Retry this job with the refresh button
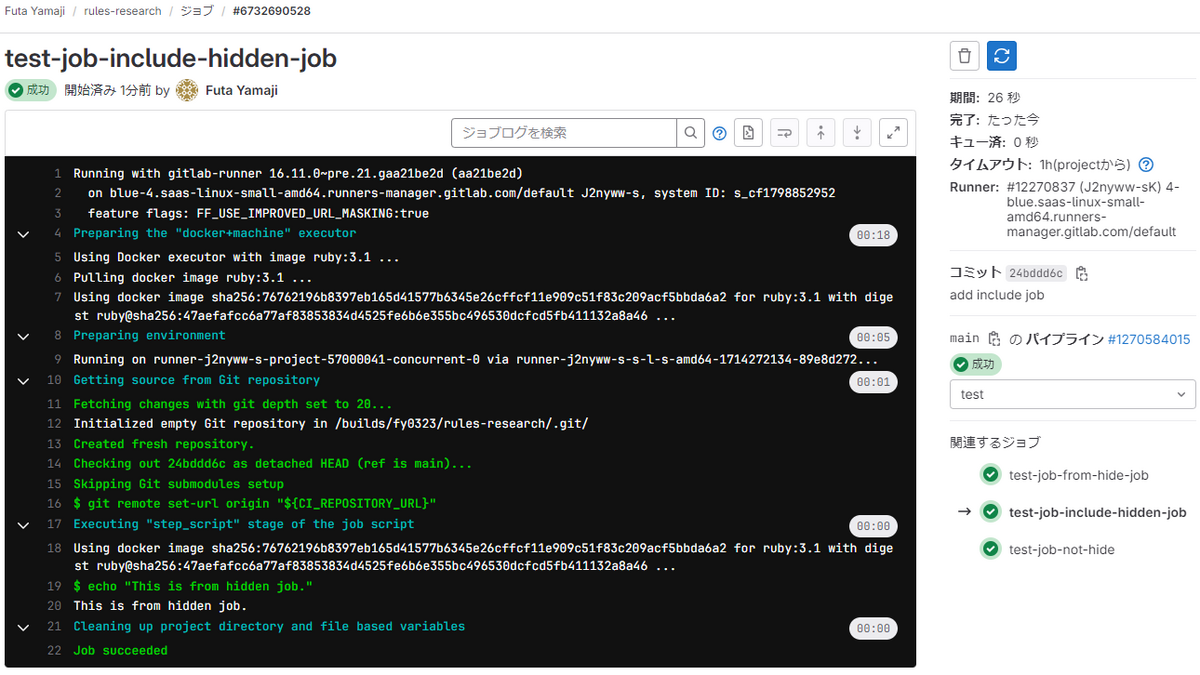The width and height of the screenshot is (1200, 675). click(x=1002, y=56)
